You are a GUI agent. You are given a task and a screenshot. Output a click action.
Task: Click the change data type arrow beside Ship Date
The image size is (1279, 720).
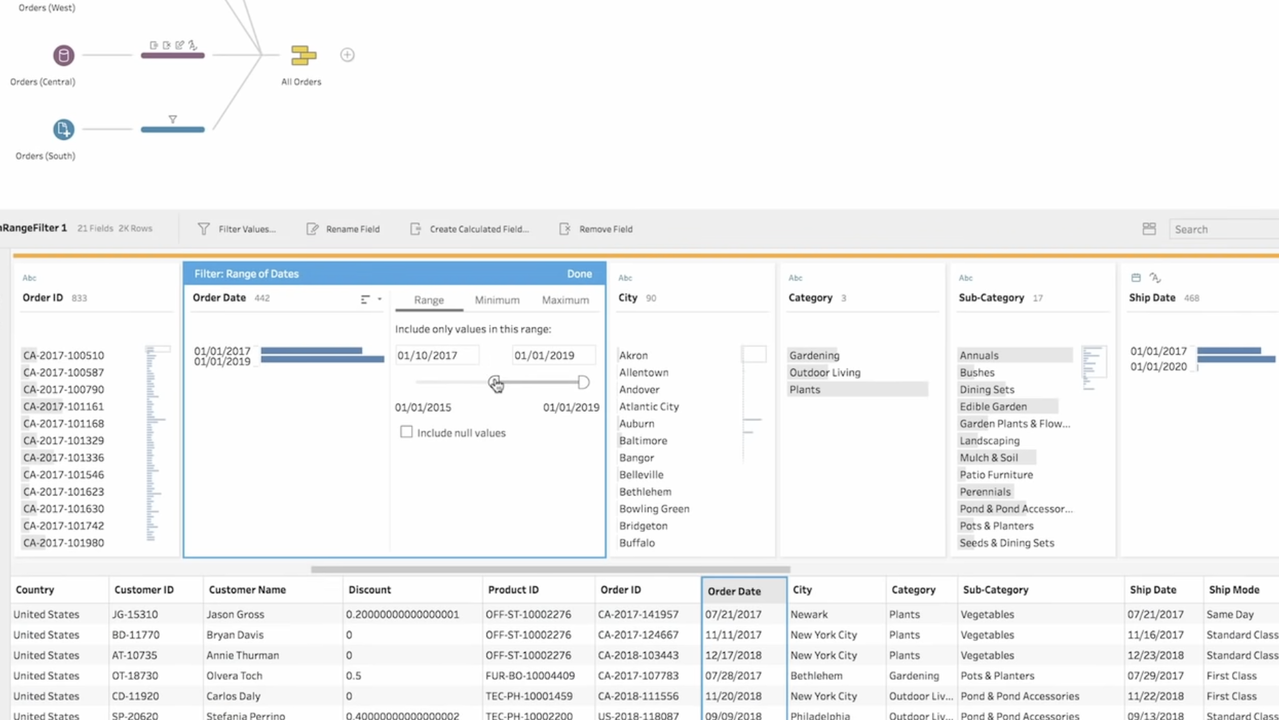pyautogui.click(x=1155, y=278)
